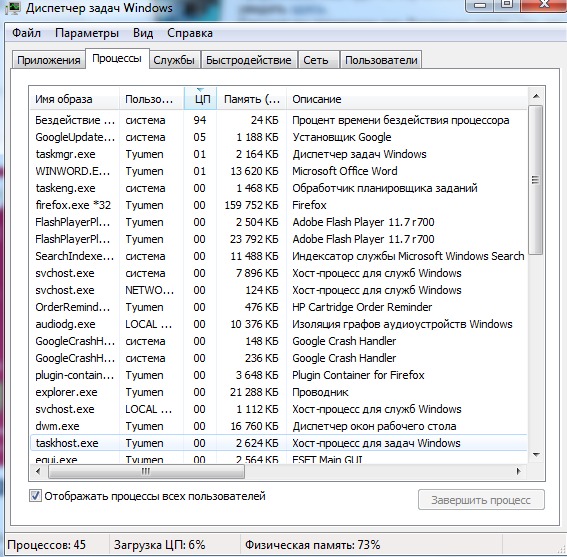
Task: Click the Процессов: 45 status entry
Action: (46, 545)
